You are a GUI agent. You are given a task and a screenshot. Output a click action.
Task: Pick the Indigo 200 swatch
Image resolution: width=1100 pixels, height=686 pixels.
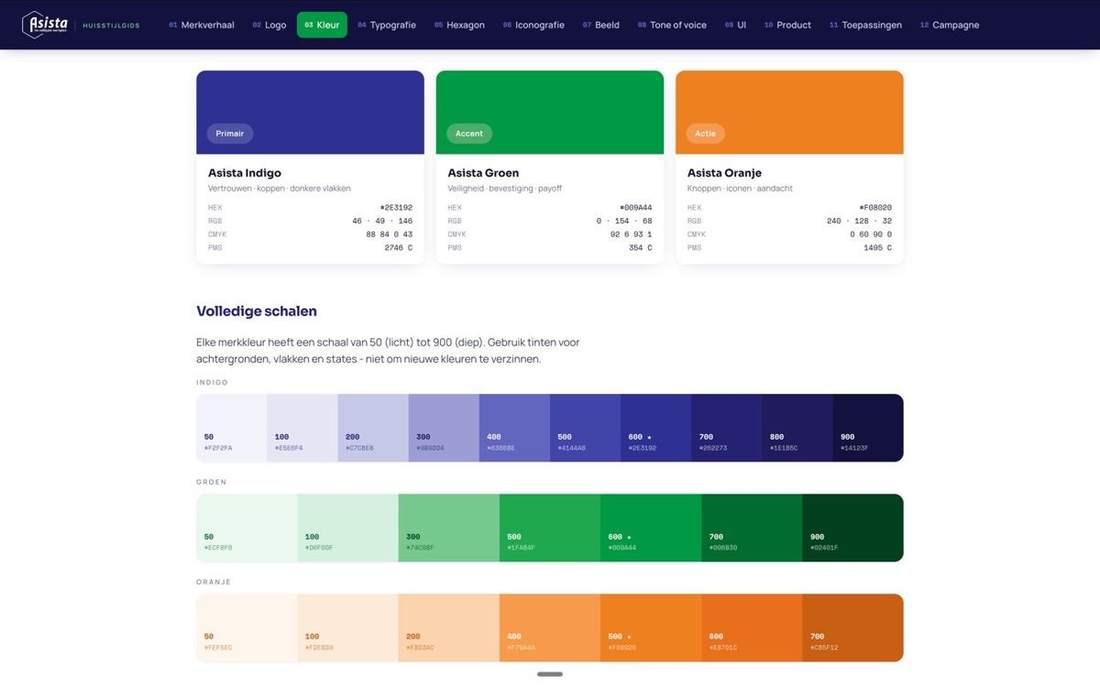[373, 428]
